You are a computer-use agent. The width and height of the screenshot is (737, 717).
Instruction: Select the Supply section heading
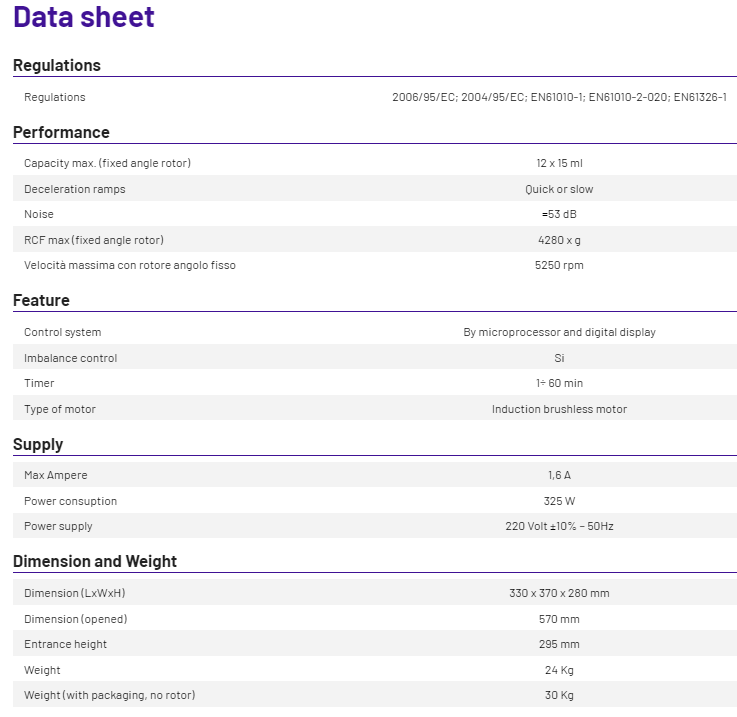point(38,445)
